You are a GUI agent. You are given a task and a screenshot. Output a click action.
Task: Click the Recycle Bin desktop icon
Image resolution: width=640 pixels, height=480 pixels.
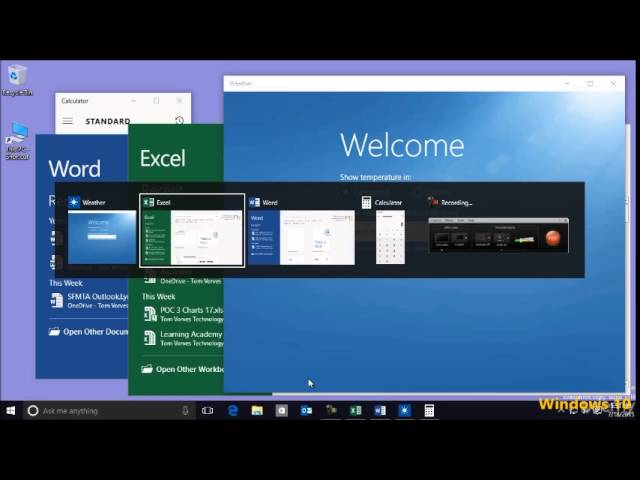[17, 80]
